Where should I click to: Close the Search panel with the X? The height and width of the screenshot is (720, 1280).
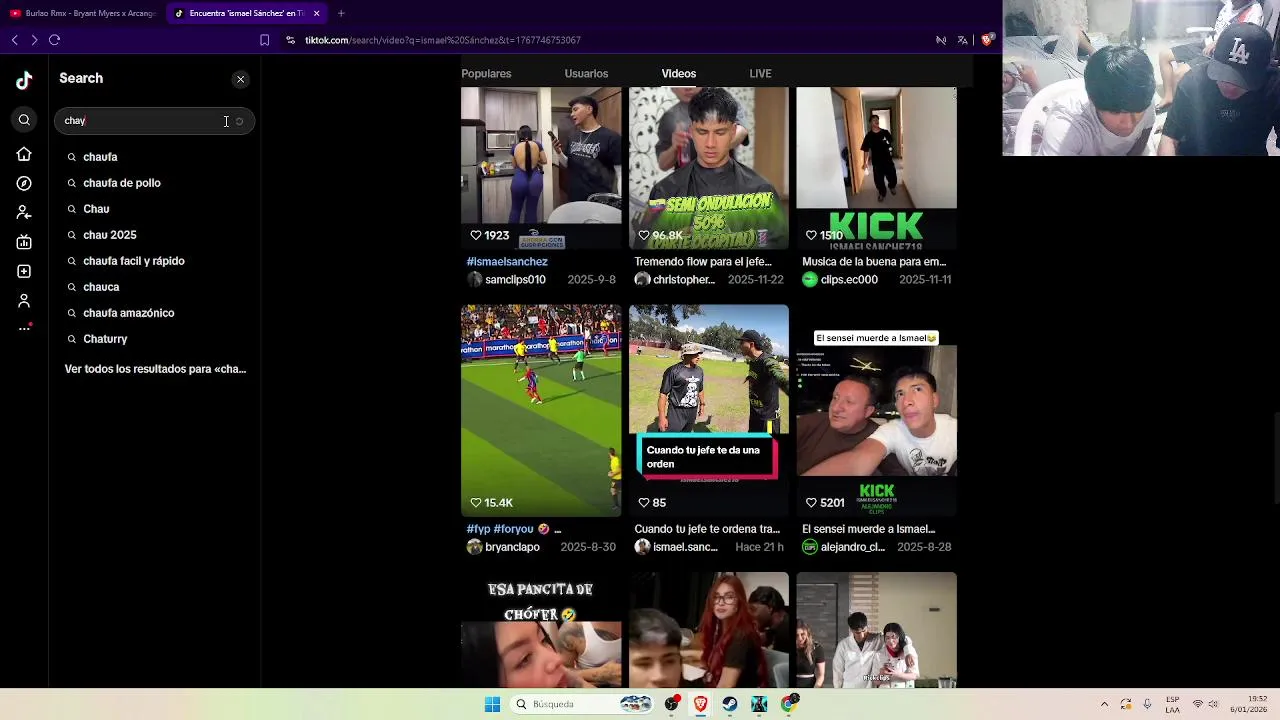point(240,79)
